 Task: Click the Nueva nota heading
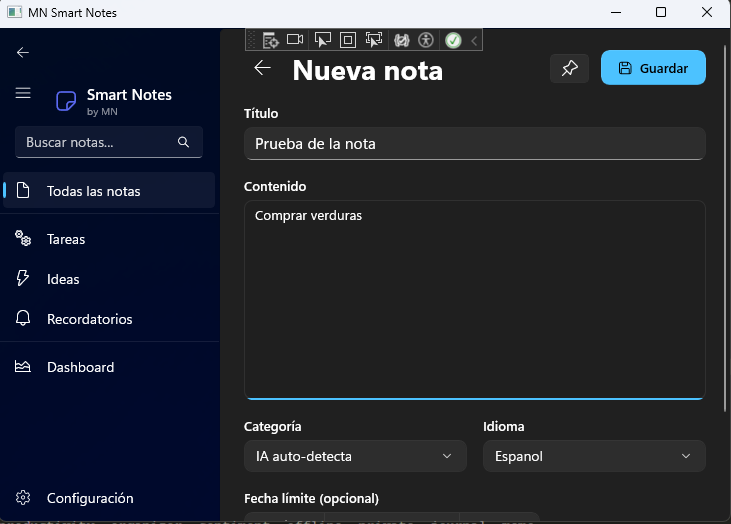368,70
